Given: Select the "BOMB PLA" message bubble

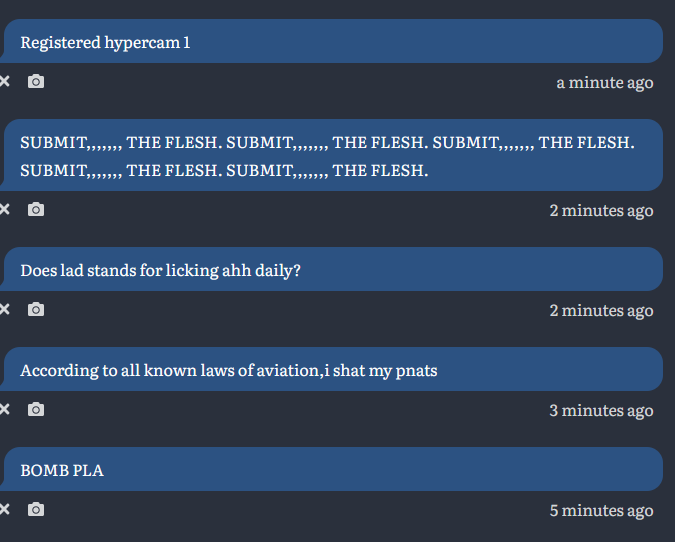Looking at the screenshot, I should (x=332, y=470).
